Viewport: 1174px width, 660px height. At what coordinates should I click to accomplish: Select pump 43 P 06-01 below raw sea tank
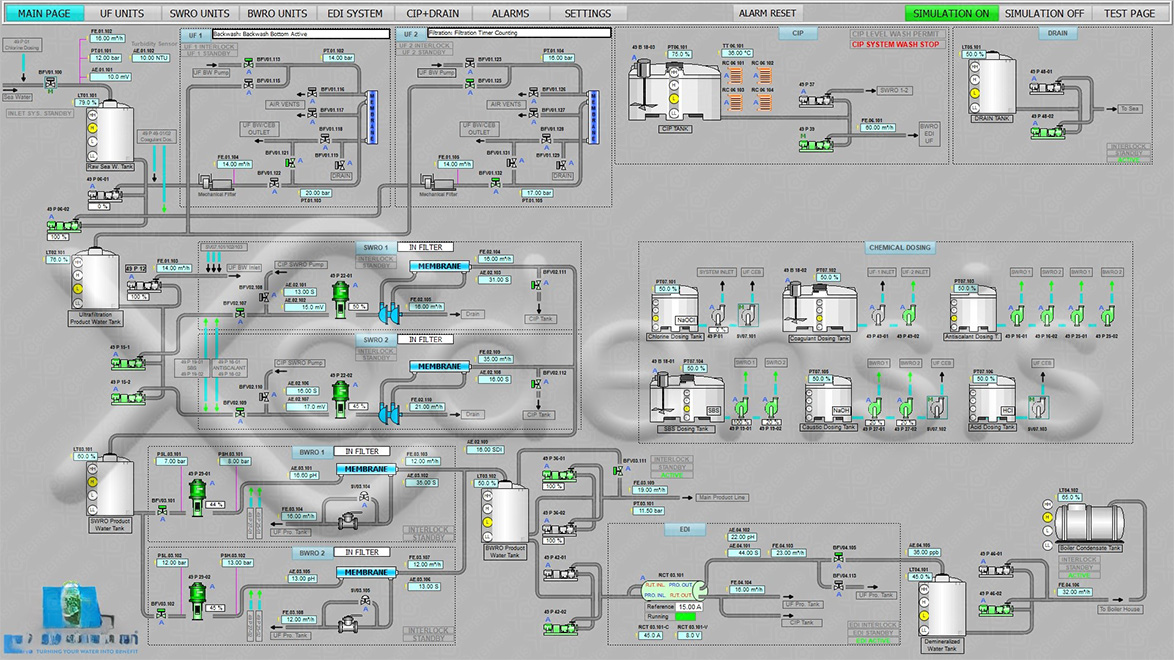point(102,194)
